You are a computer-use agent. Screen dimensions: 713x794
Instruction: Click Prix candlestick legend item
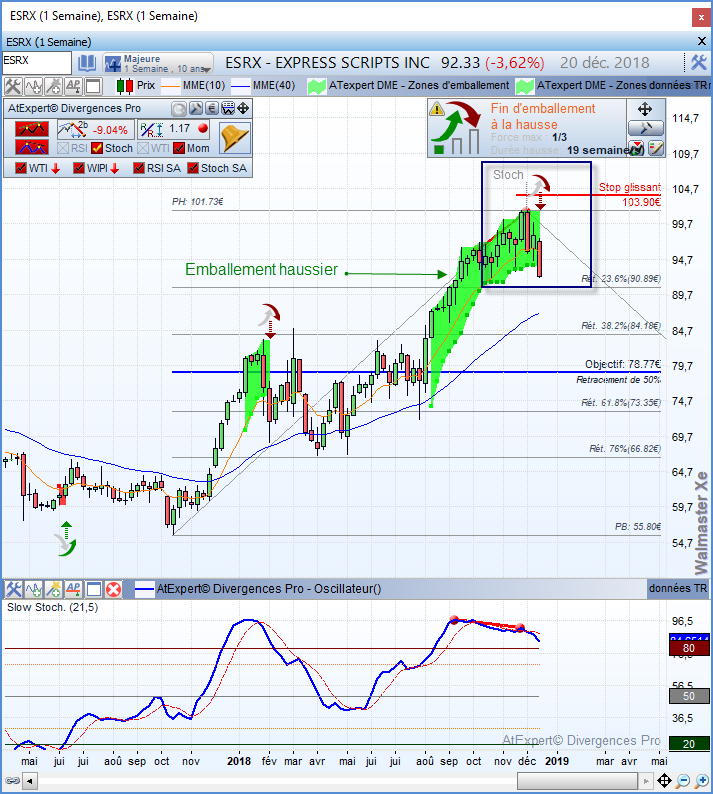point(136,86)
